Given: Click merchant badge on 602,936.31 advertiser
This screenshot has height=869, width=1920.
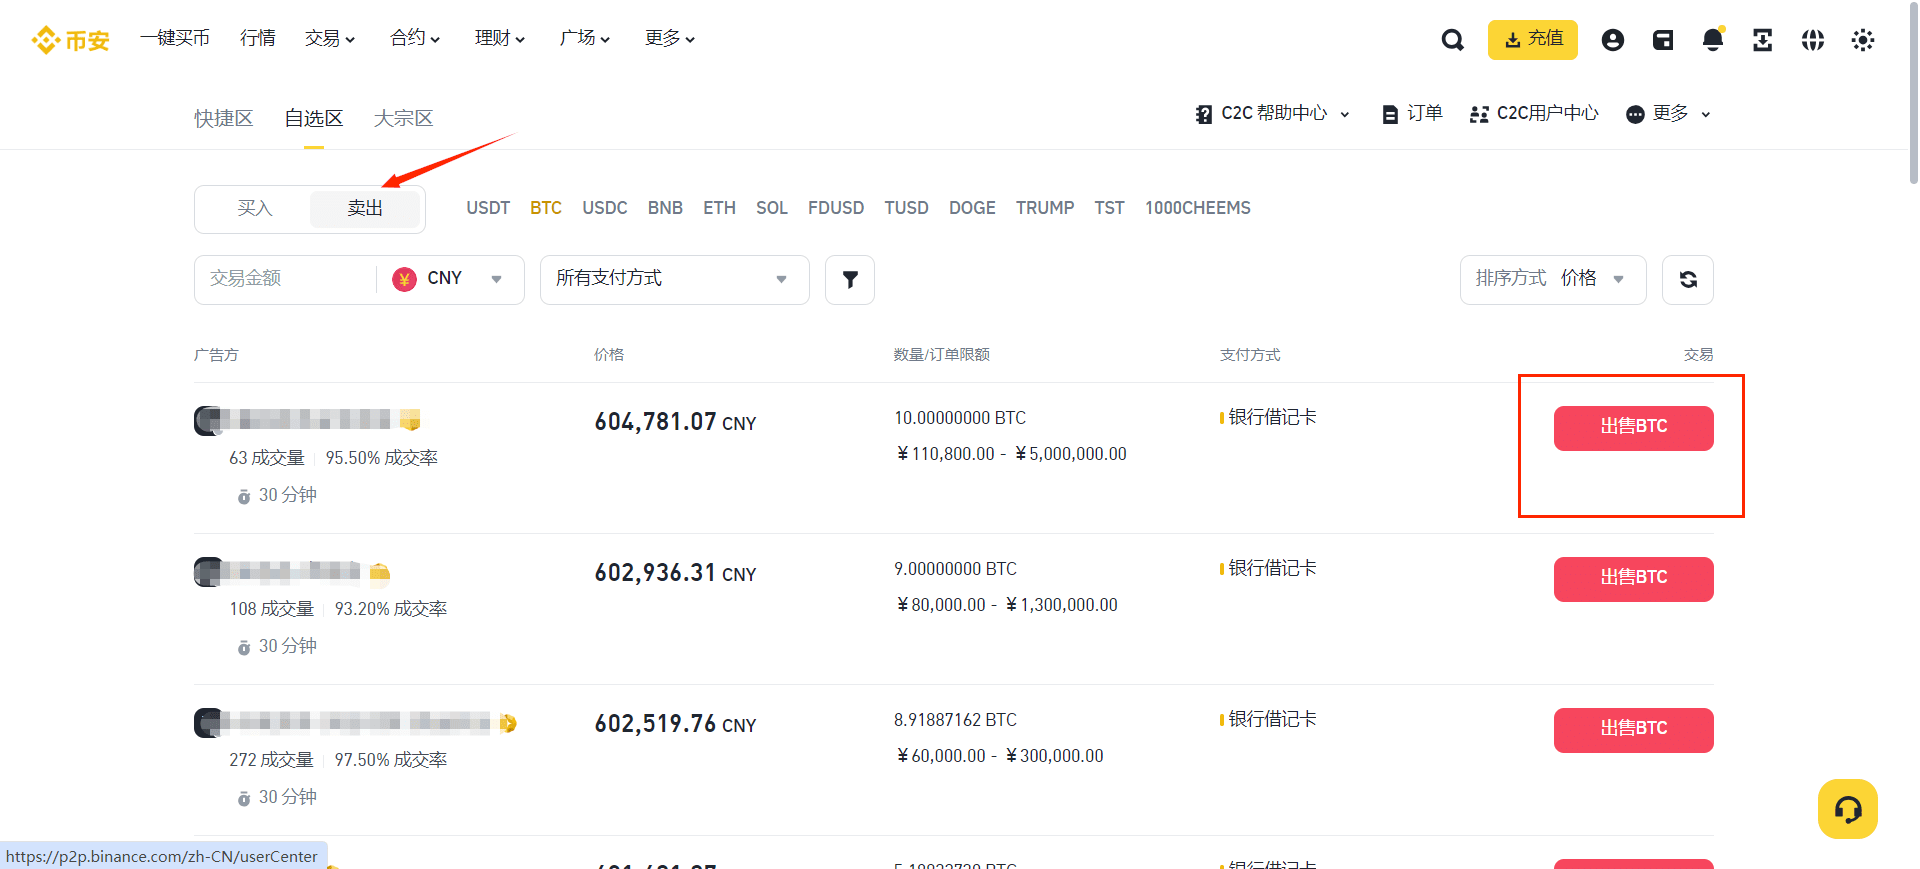Looking at the screenshot, I should [380, 572].
